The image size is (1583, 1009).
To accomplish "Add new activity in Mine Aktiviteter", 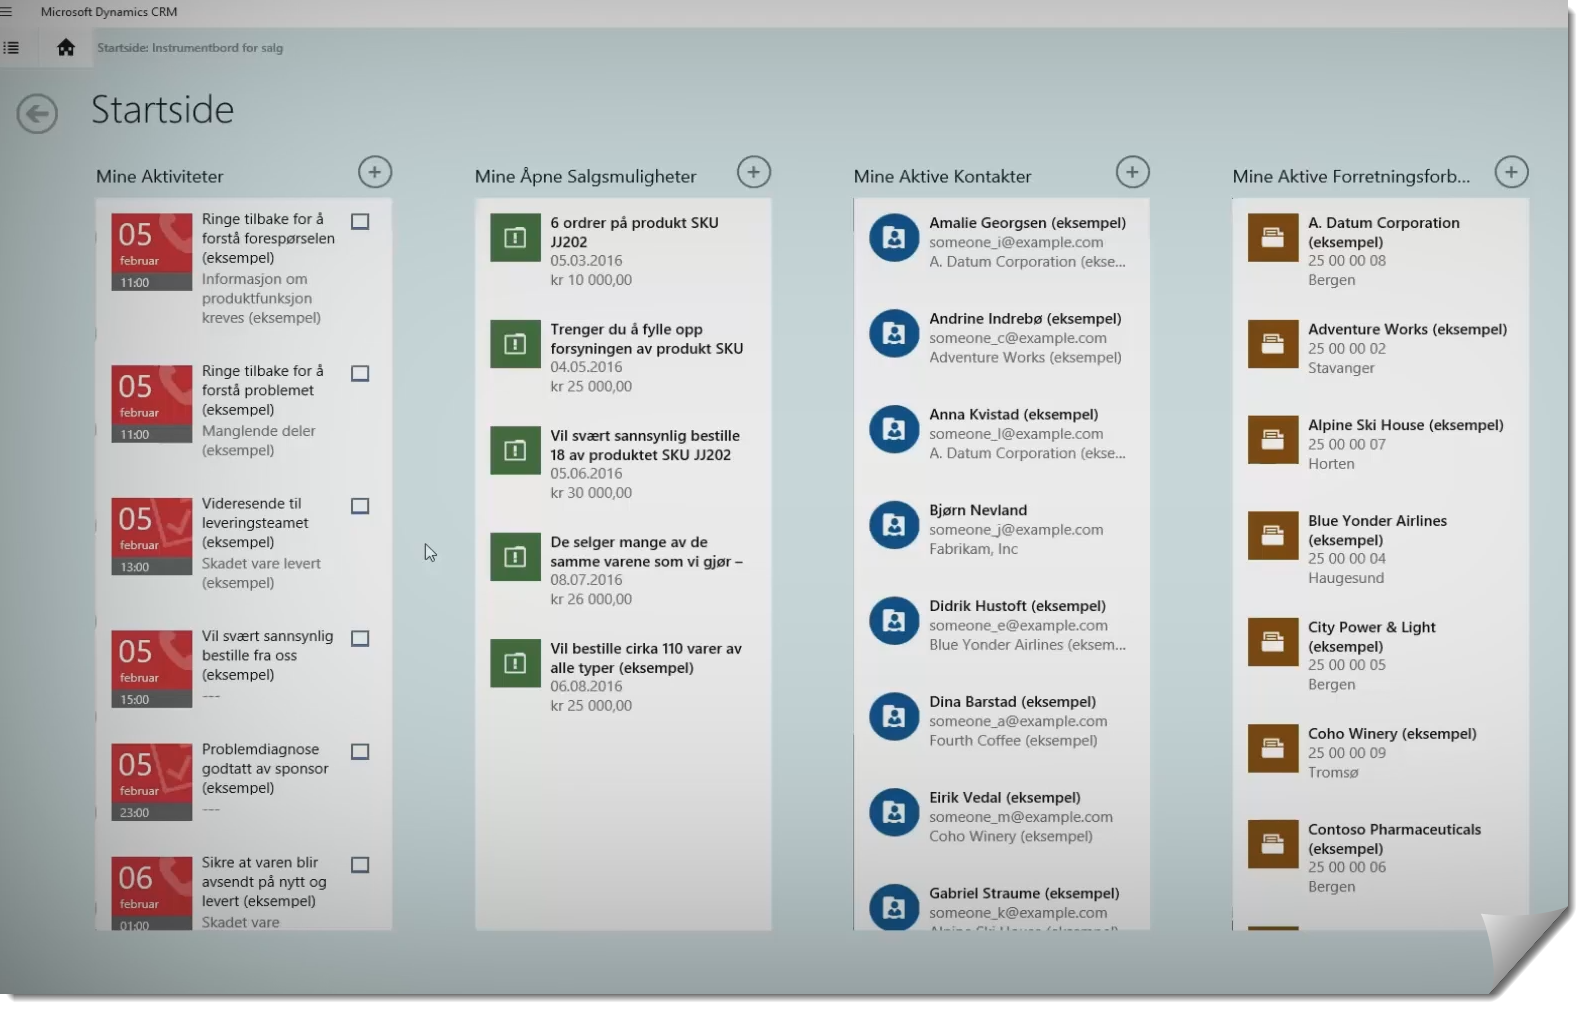I will tap(374, 172).
